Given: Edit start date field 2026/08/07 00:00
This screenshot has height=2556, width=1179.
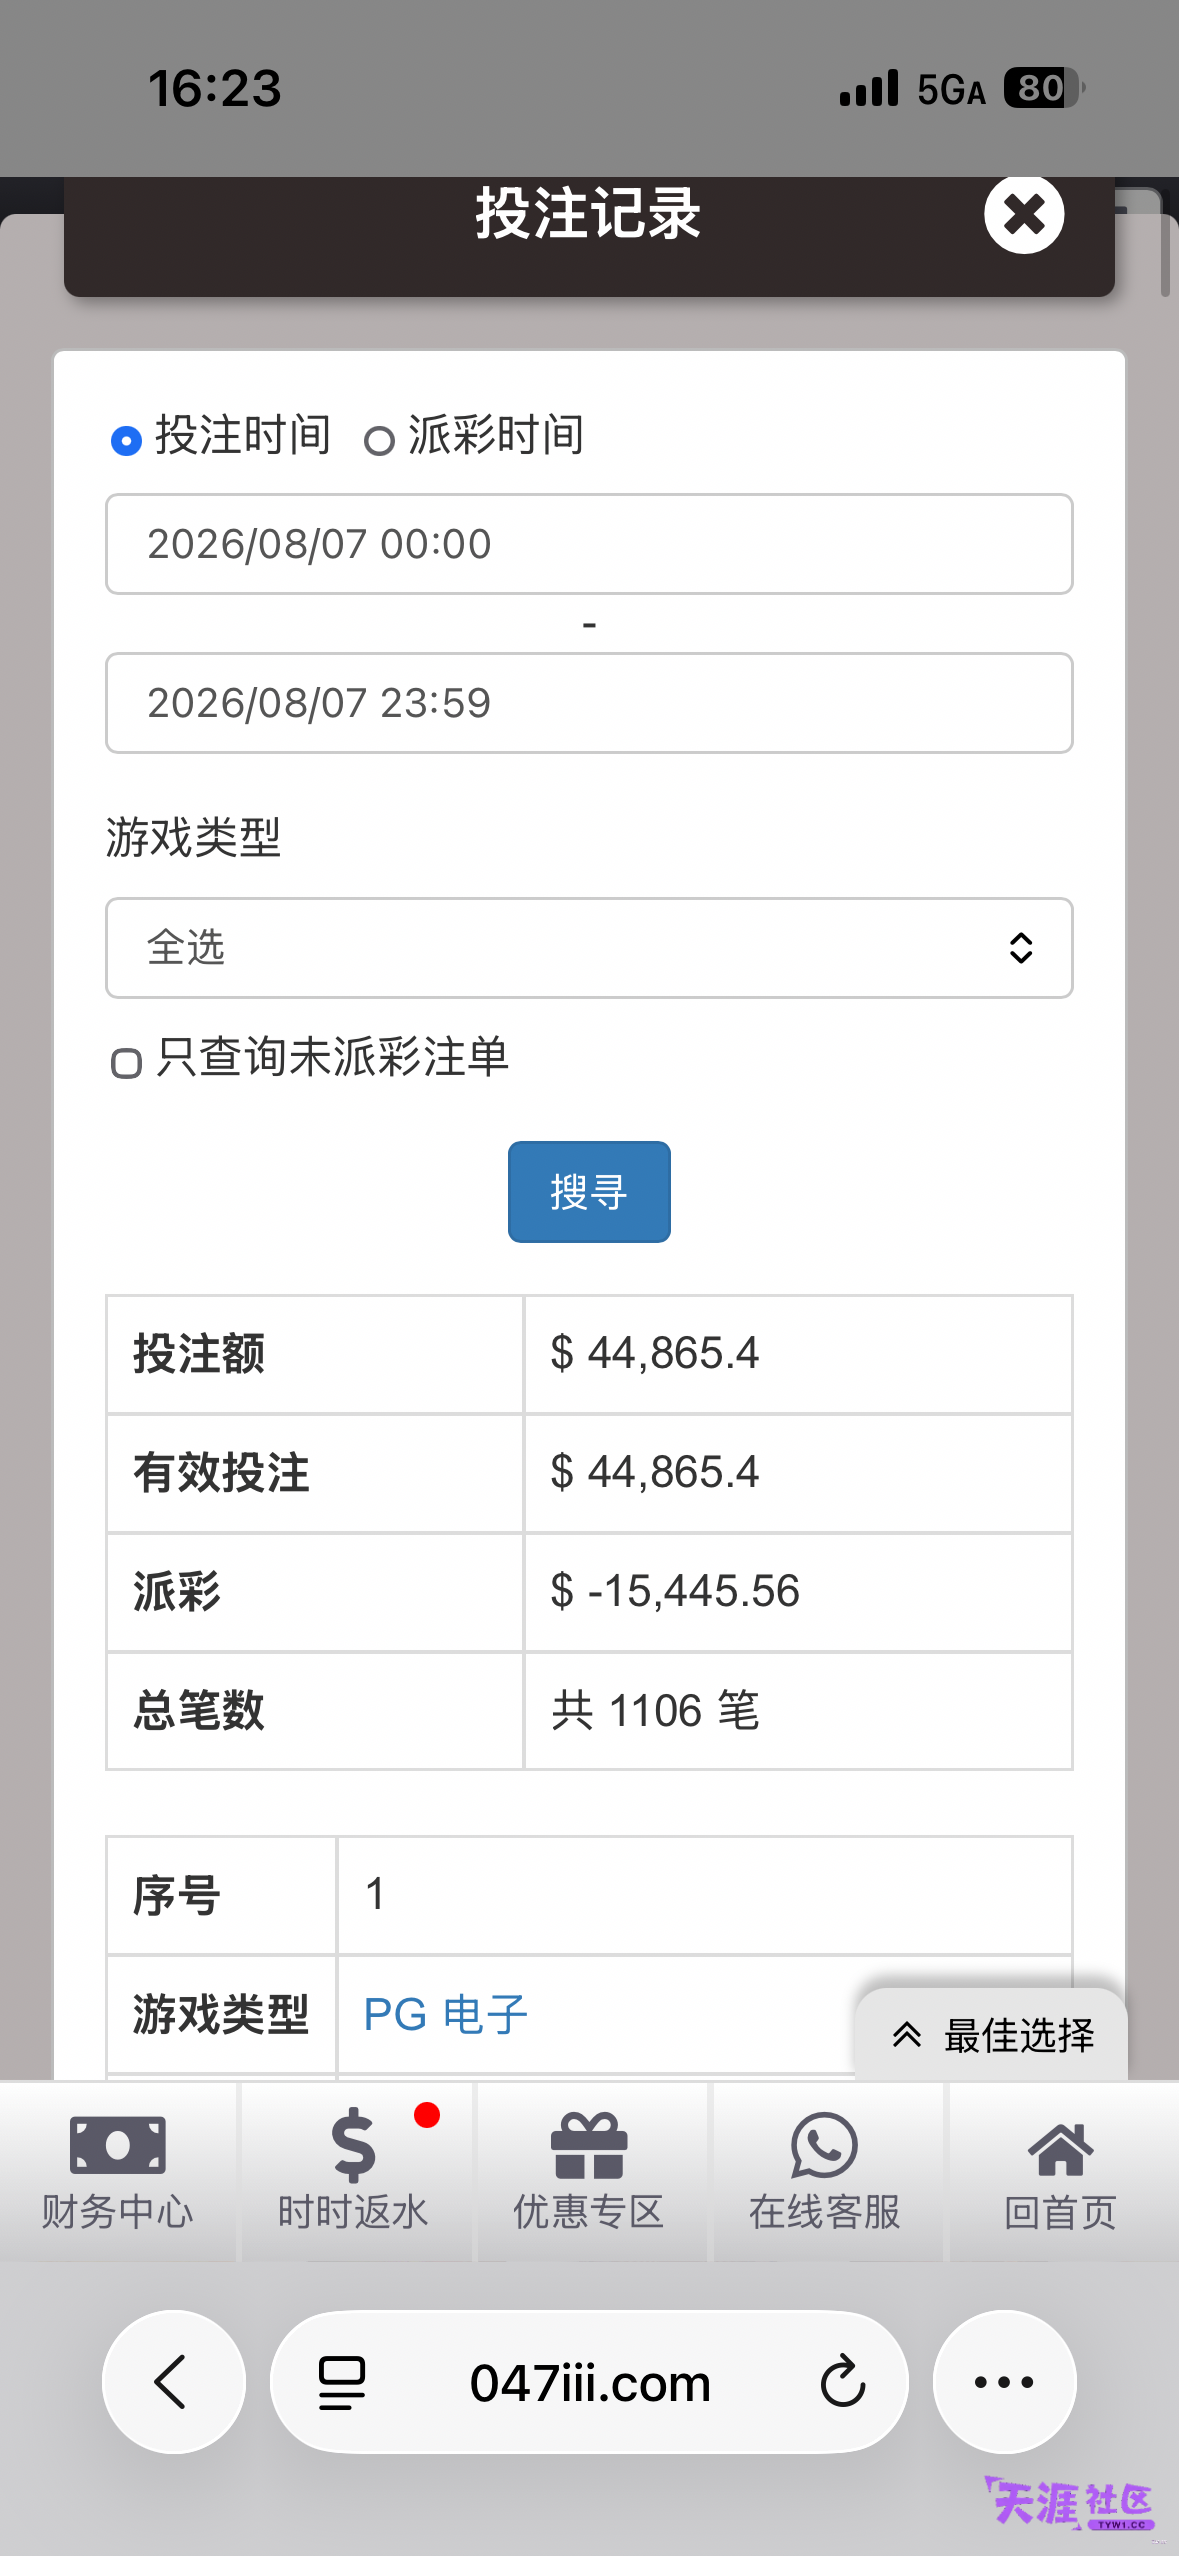Looking at the screenshot, I should click(589, 544).
